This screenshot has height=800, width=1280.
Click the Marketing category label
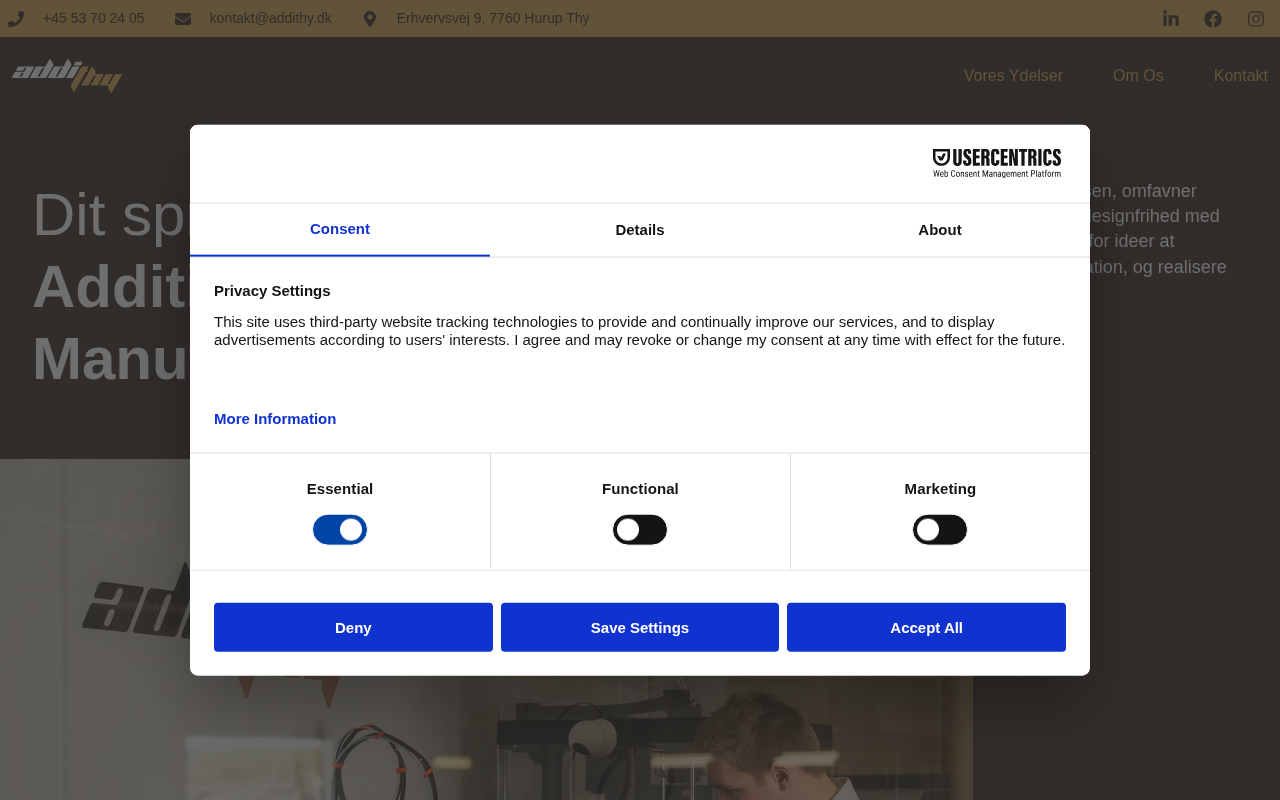pyautogui.click(x=940, y=489)
